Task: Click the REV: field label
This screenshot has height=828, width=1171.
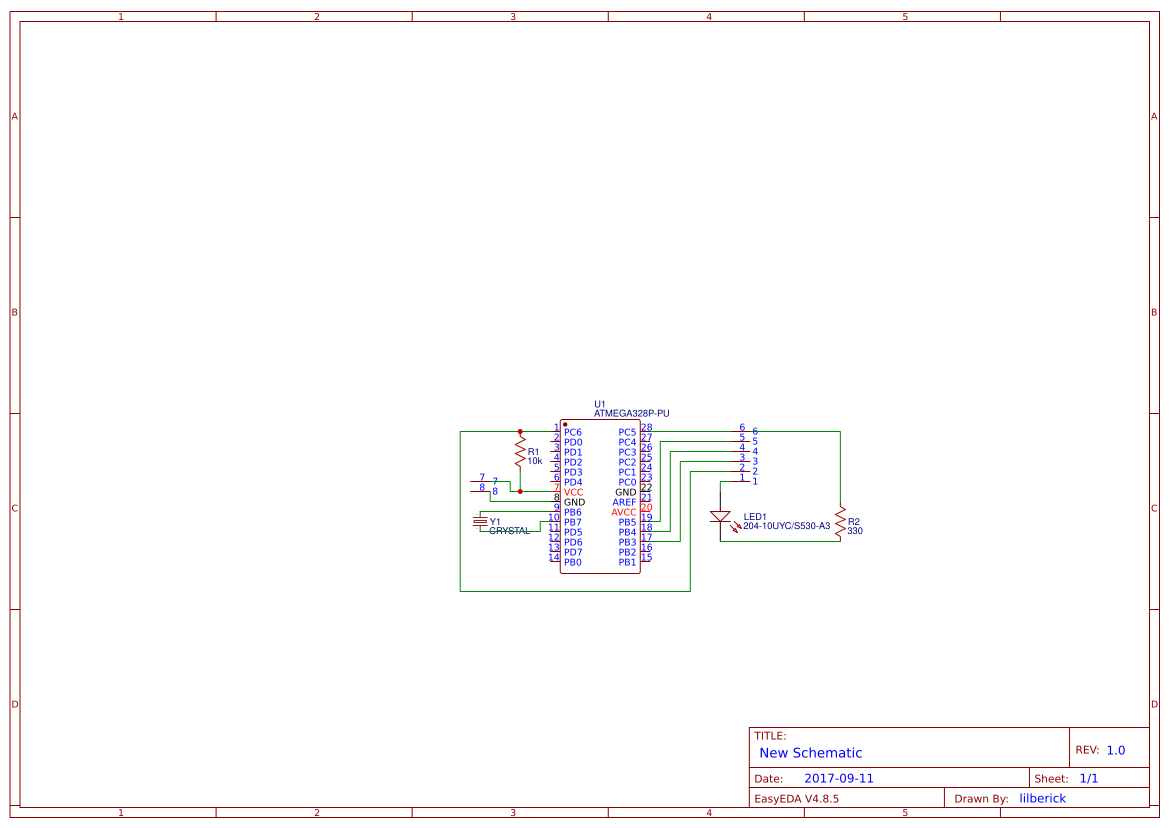Action: click(x=1087, y=750)
